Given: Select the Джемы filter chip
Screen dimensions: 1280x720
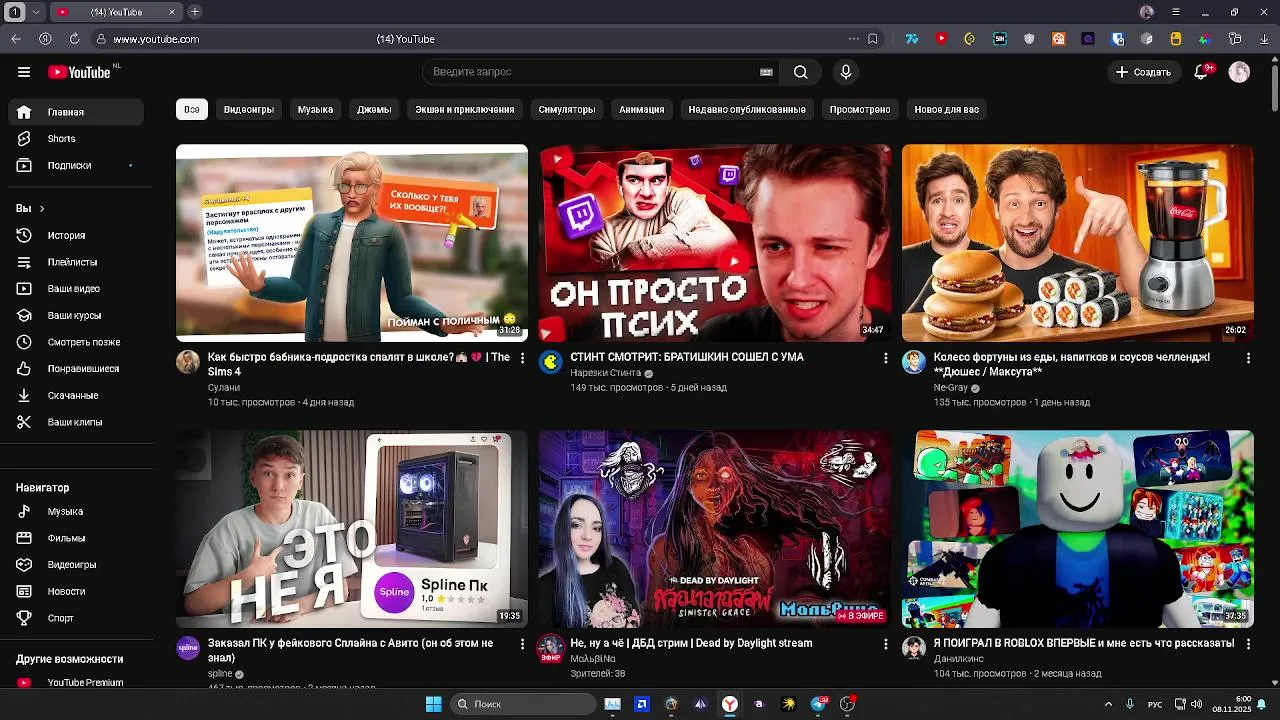Looking at the screenshot, I should 374,109.
